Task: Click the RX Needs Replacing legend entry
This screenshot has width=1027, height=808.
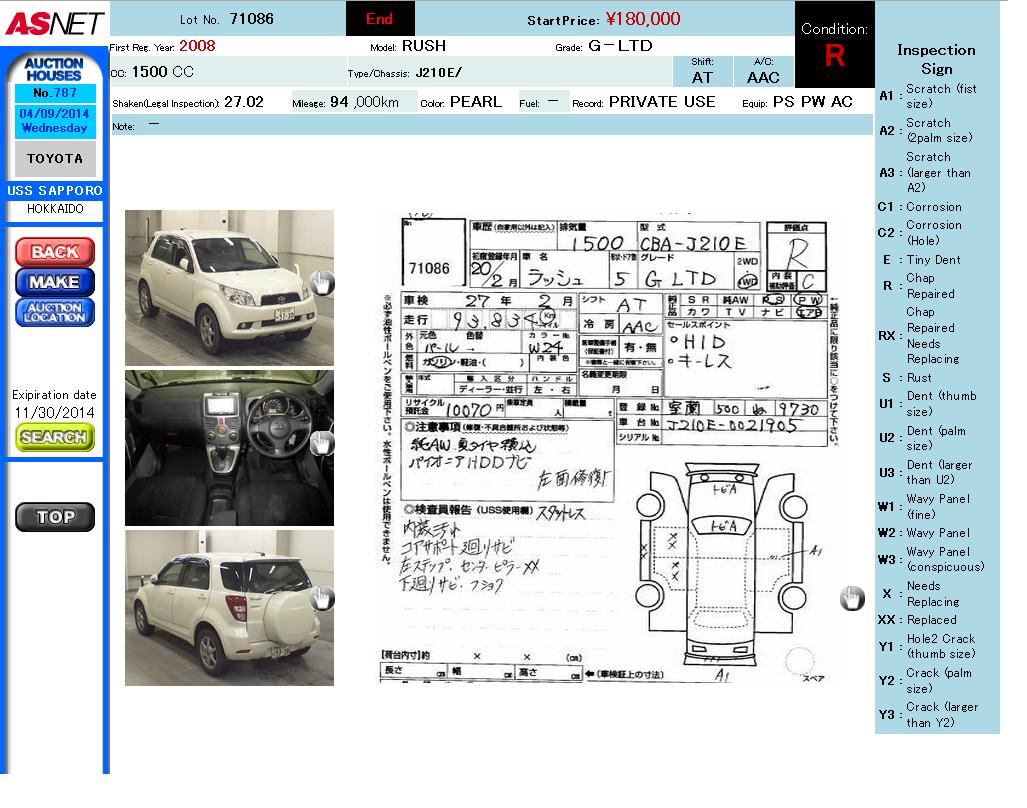Action: [919, 335]
